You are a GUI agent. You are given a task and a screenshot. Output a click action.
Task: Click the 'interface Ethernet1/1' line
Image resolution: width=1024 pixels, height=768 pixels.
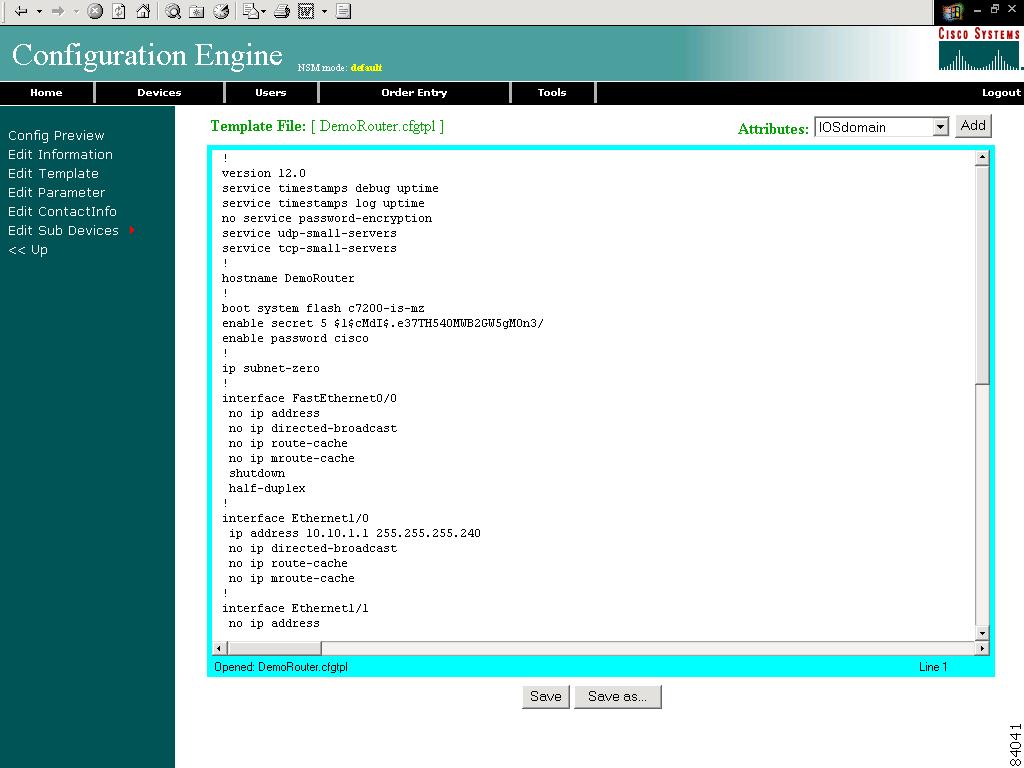tap(295, 609)
